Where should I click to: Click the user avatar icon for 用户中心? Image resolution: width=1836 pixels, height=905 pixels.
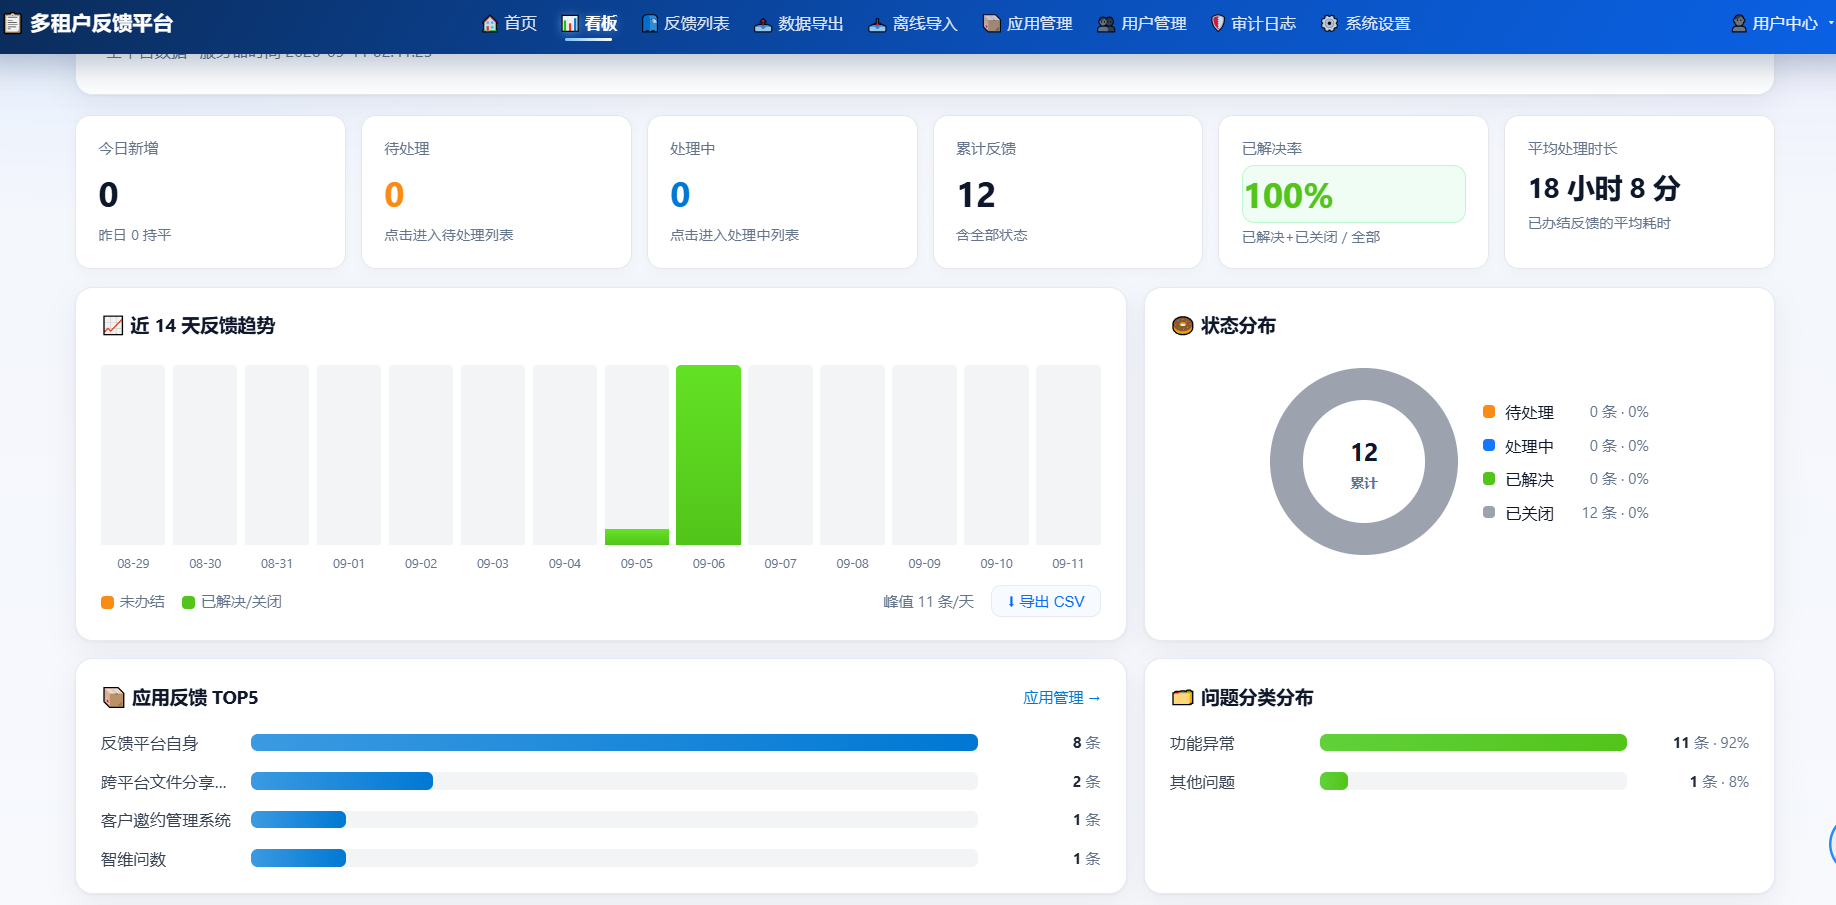tap(1739, 24)
